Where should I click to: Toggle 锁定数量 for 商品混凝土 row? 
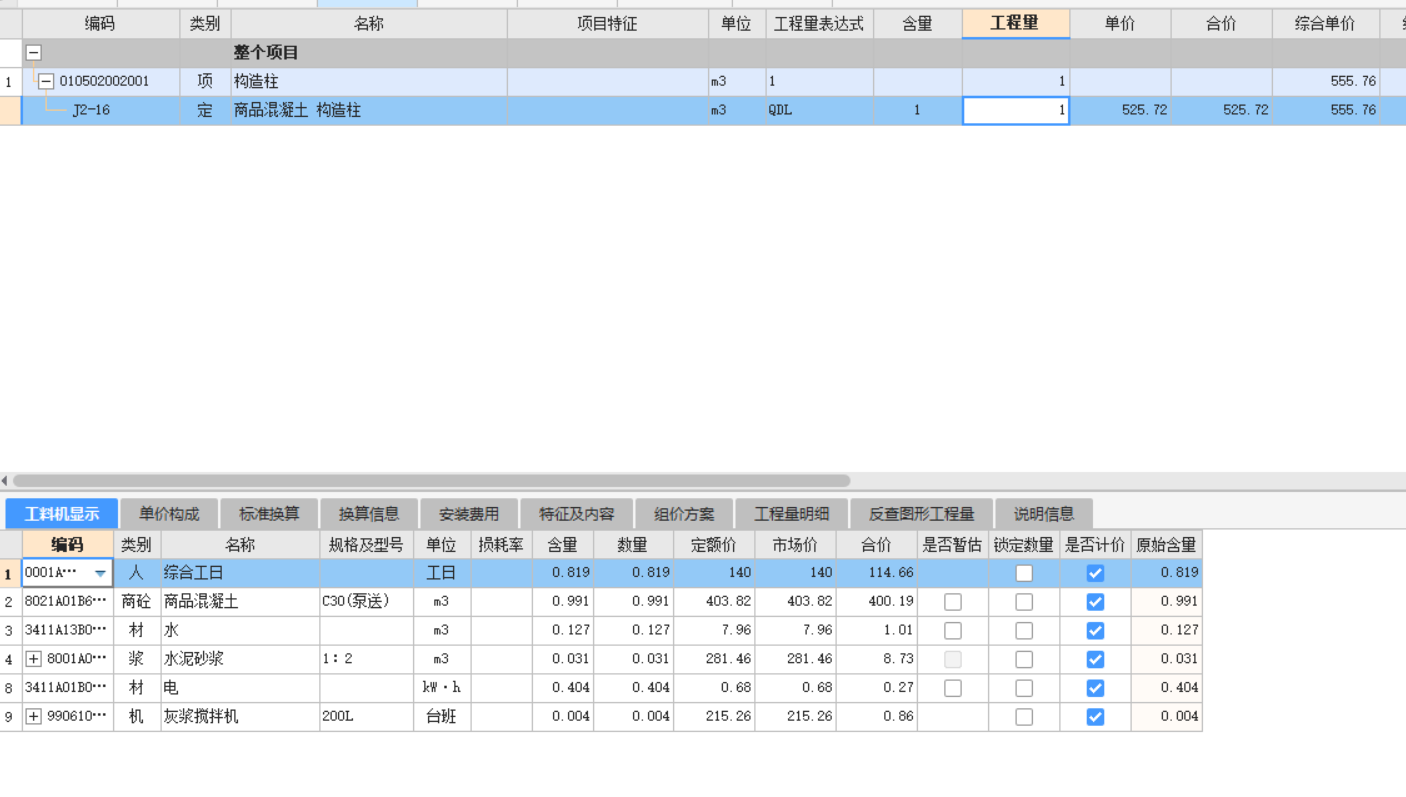[1024, 602]
